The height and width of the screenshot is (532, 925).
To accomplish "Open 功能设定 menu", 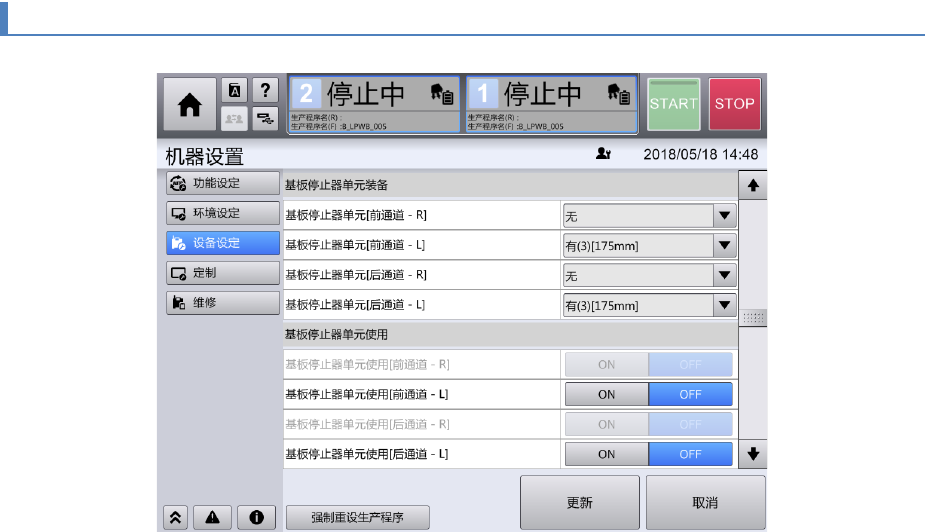I will tap(223, 183).
